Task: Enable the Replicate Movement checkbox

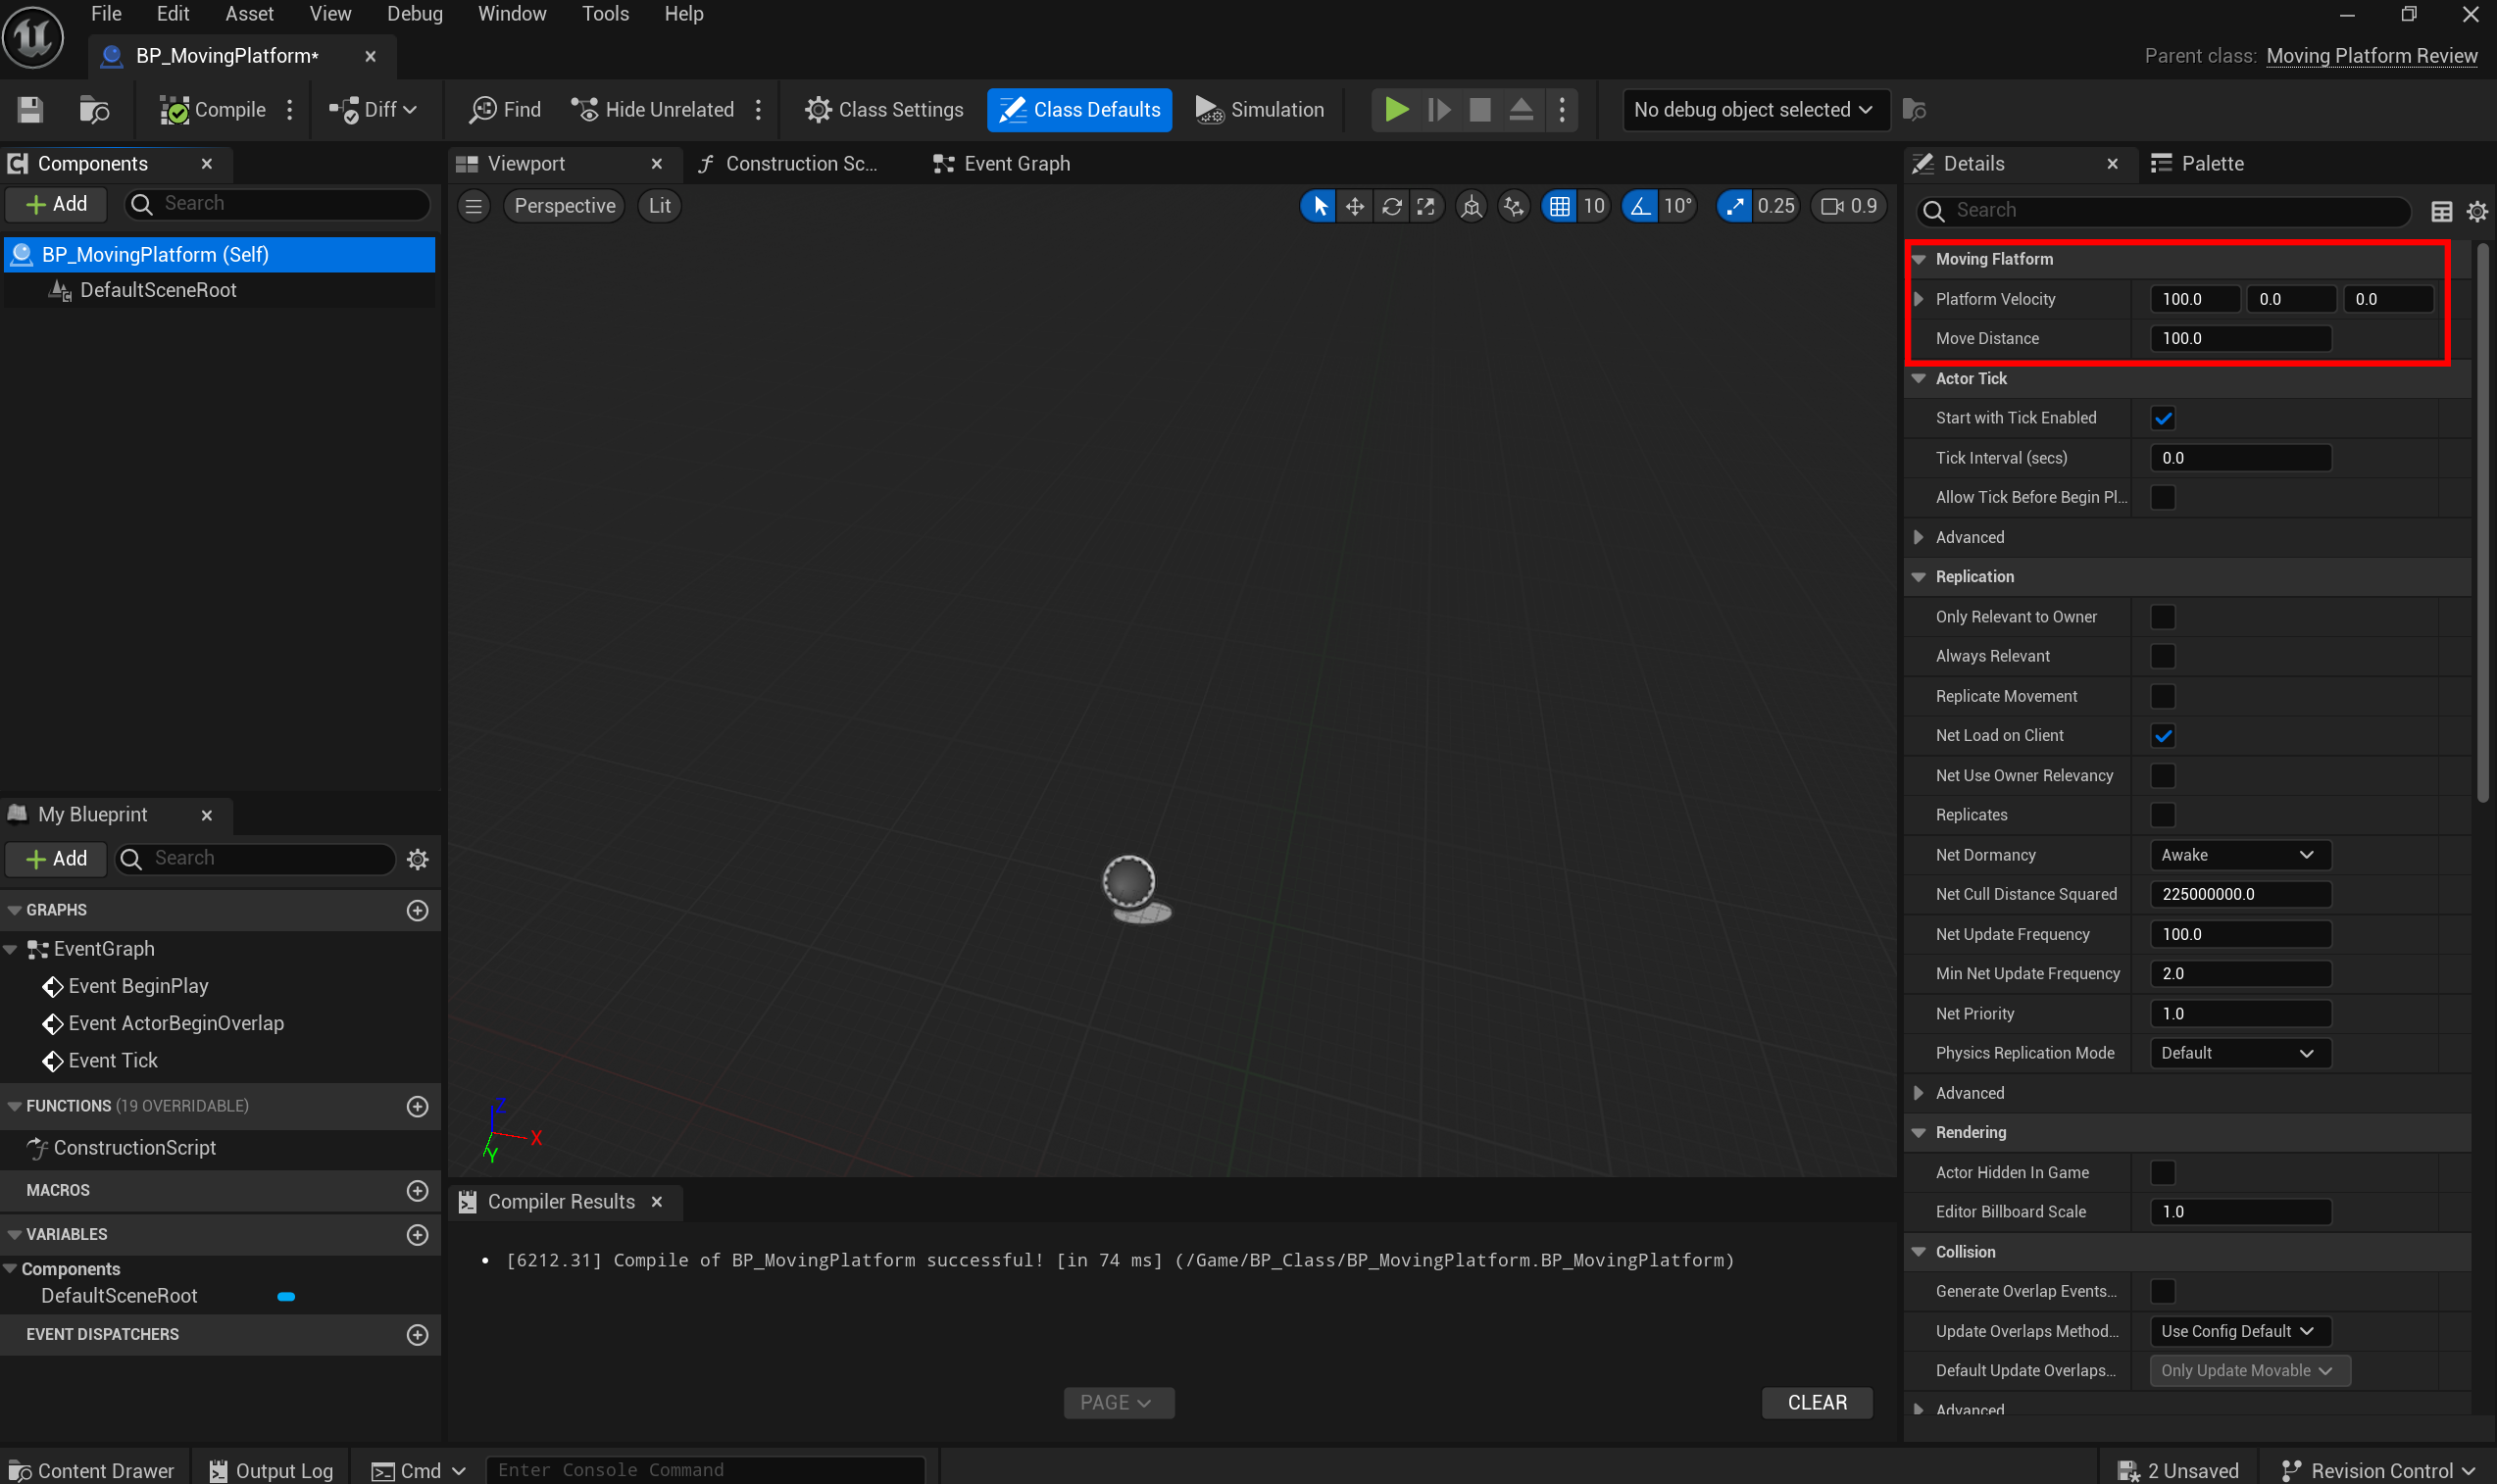Action: [2162, 696]
